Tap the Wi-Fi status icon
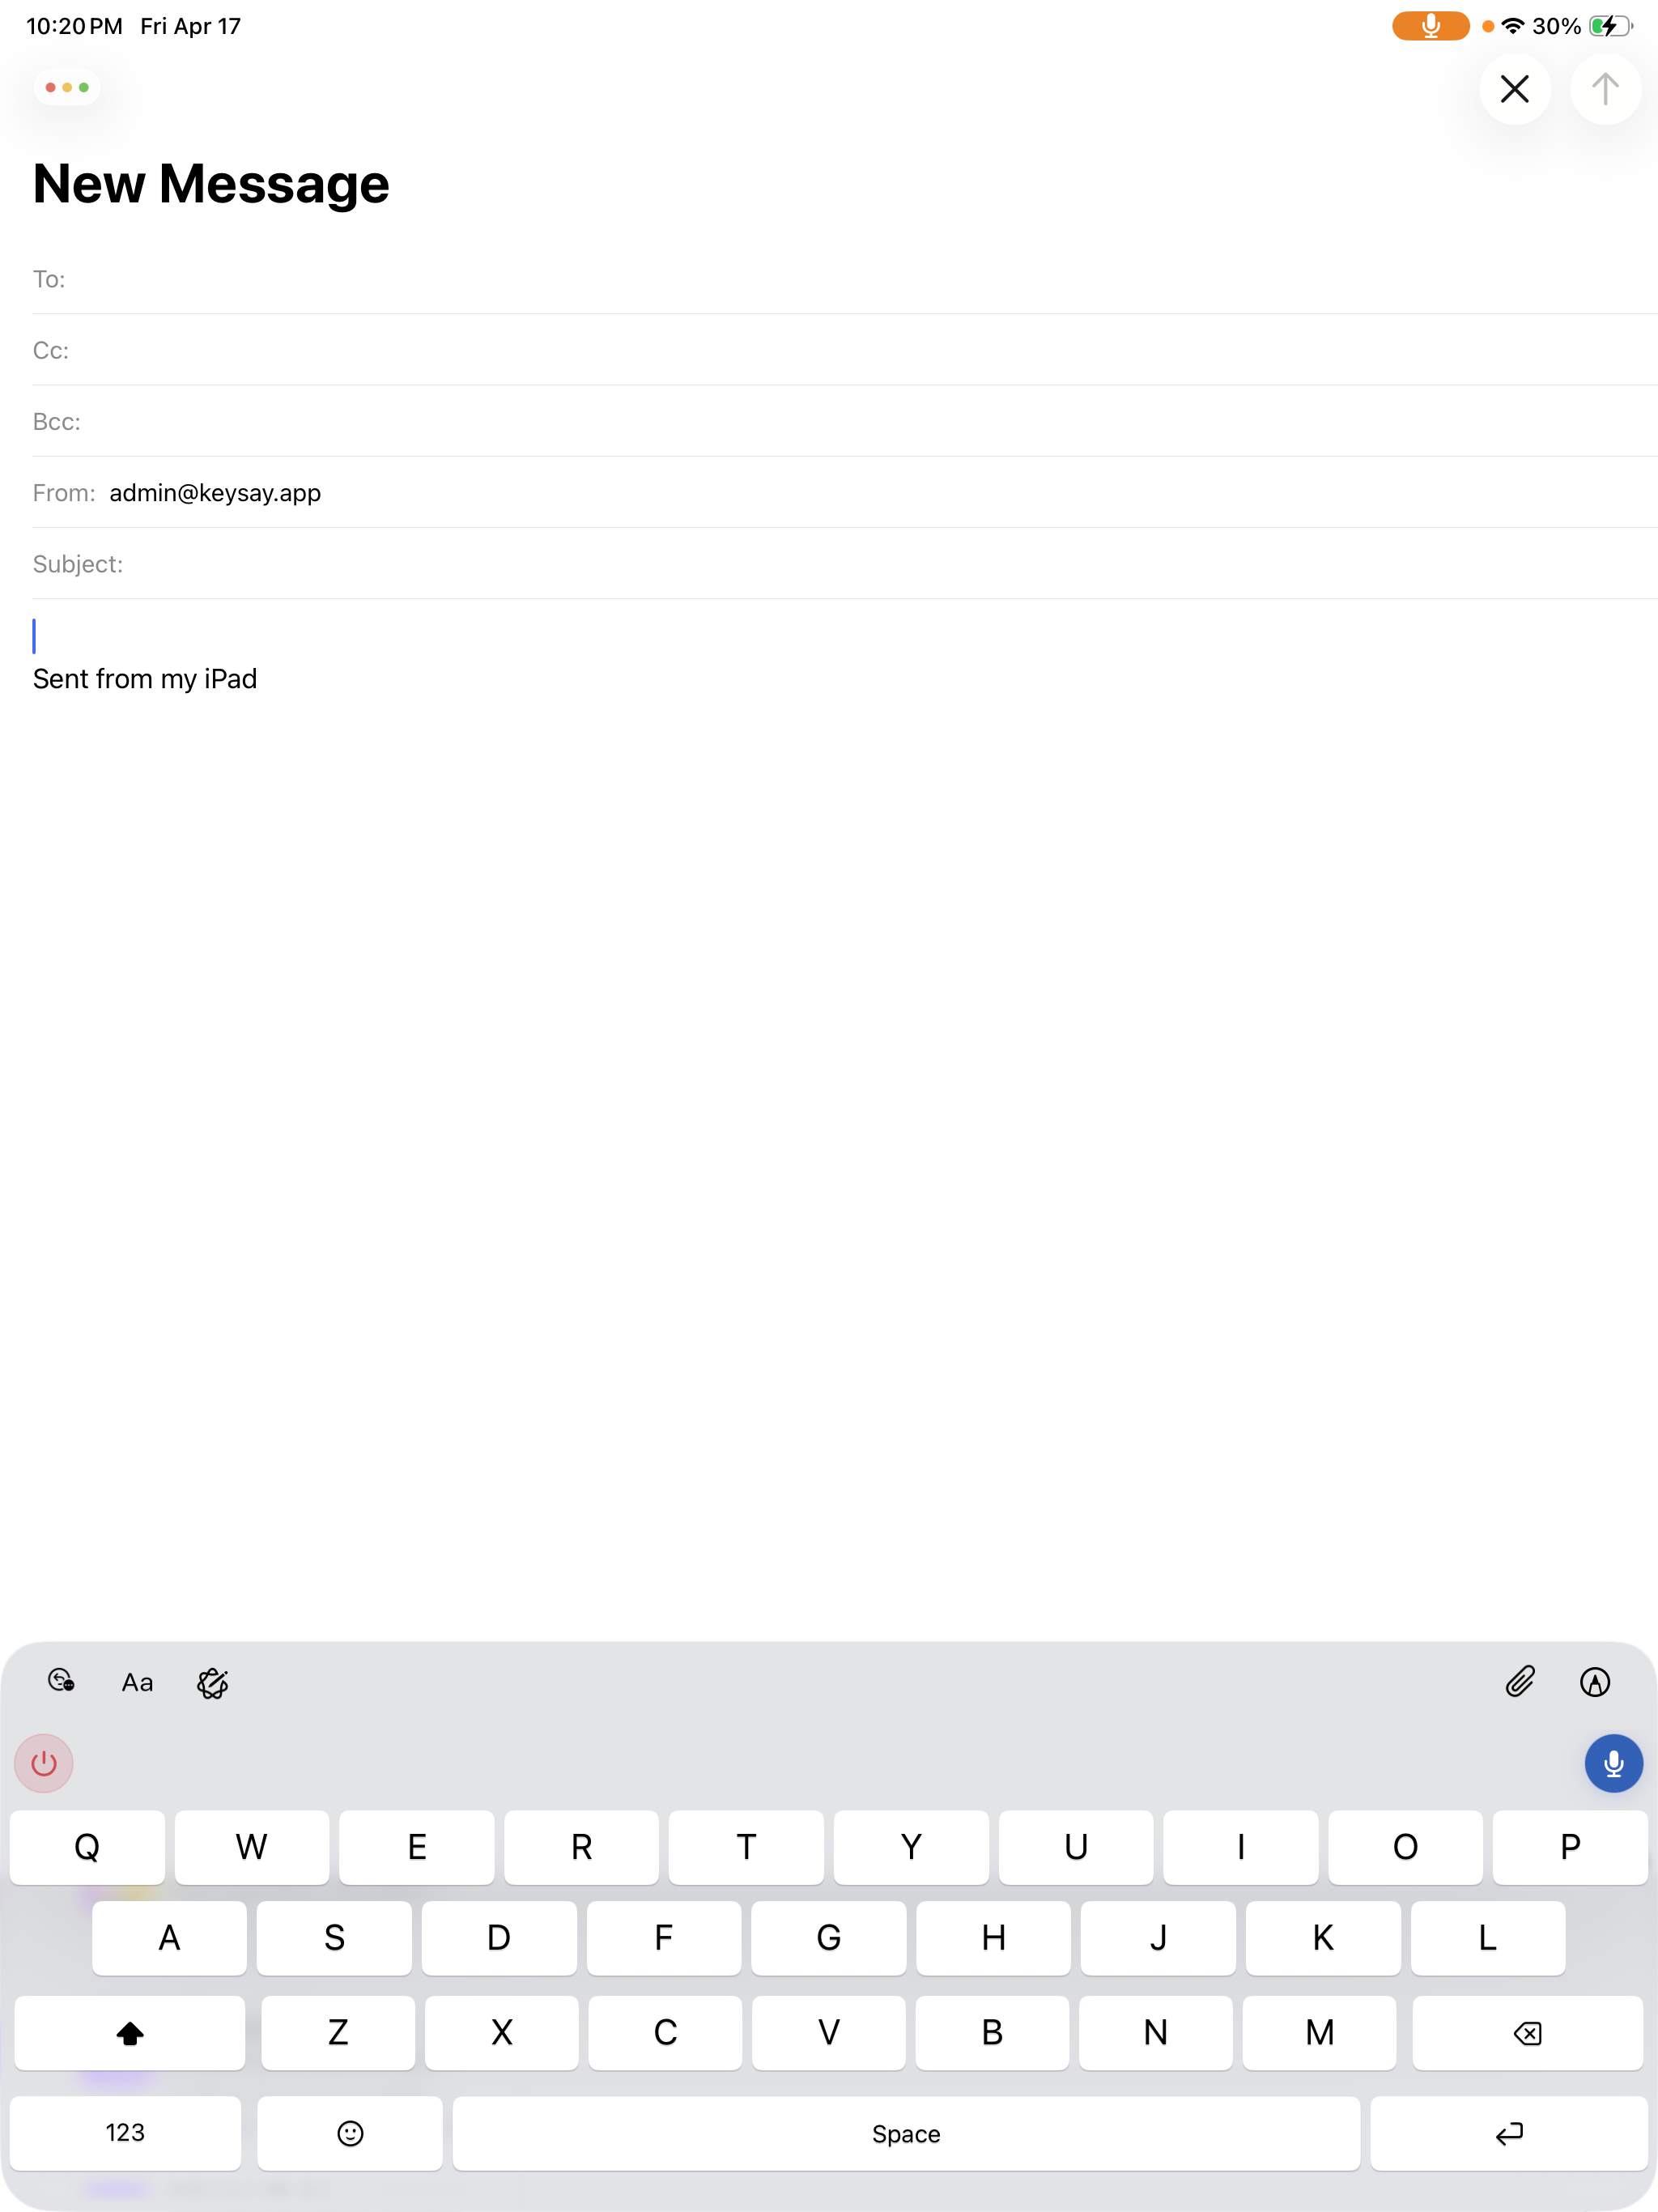Screen dimensions: 1658x2212 click(1513, 26)
